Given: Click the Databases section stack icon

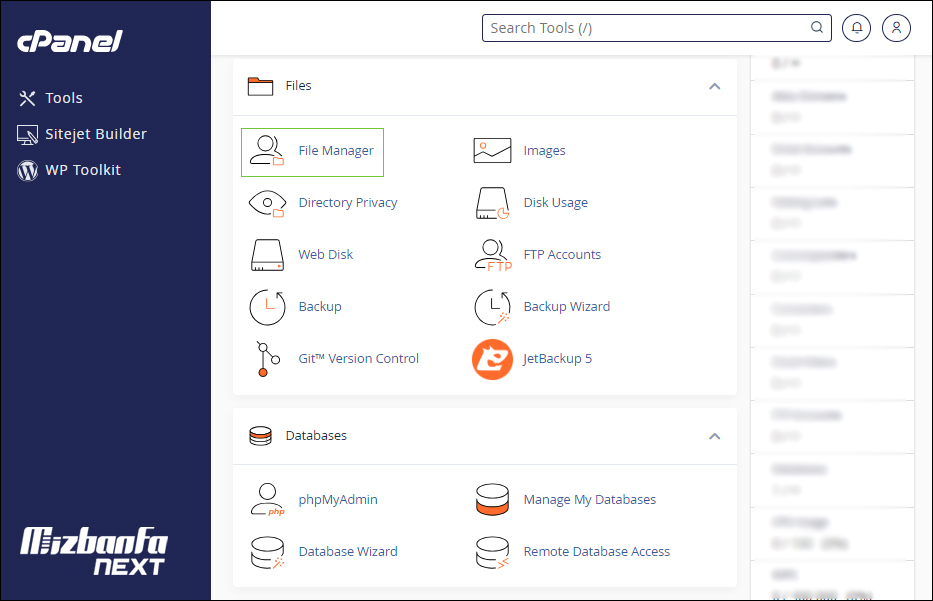Looking at the screenshot, I should [x=260, y=436].
